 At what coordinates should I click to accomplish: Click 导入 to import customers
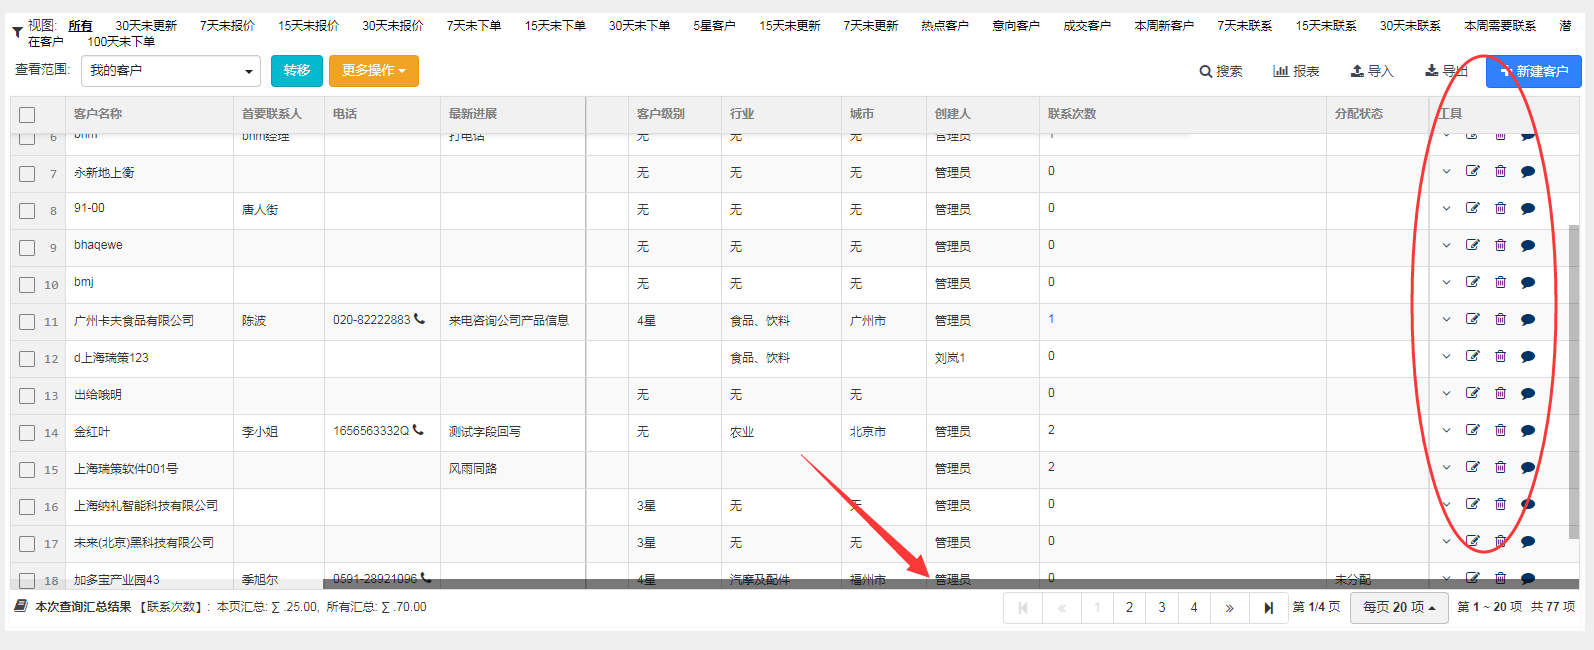(x=1372, y=72)
